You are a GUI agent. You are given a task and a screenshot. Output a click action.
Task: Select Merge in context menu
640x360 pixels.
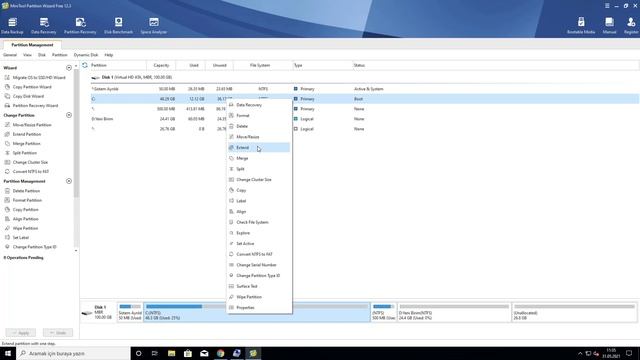(x=259, y=158)
